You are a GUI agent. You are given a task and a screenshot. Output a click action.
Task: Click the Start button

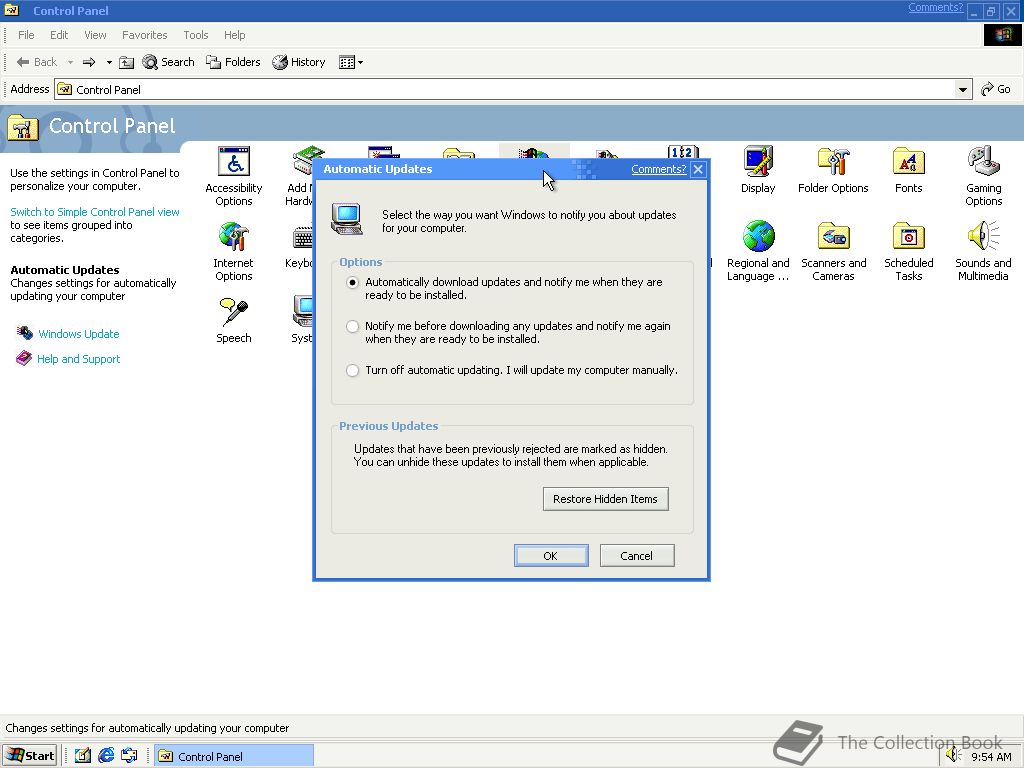tap(30, 756)
